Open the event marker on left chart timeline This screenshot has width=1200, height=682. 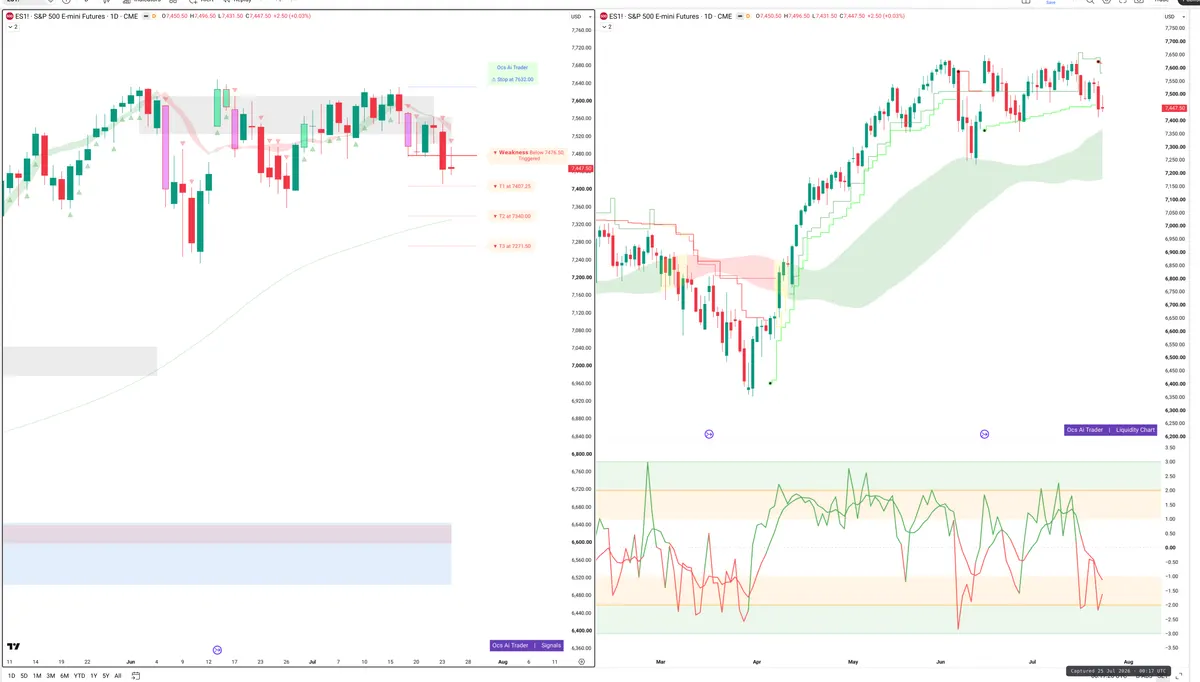[x=218, y=651]
